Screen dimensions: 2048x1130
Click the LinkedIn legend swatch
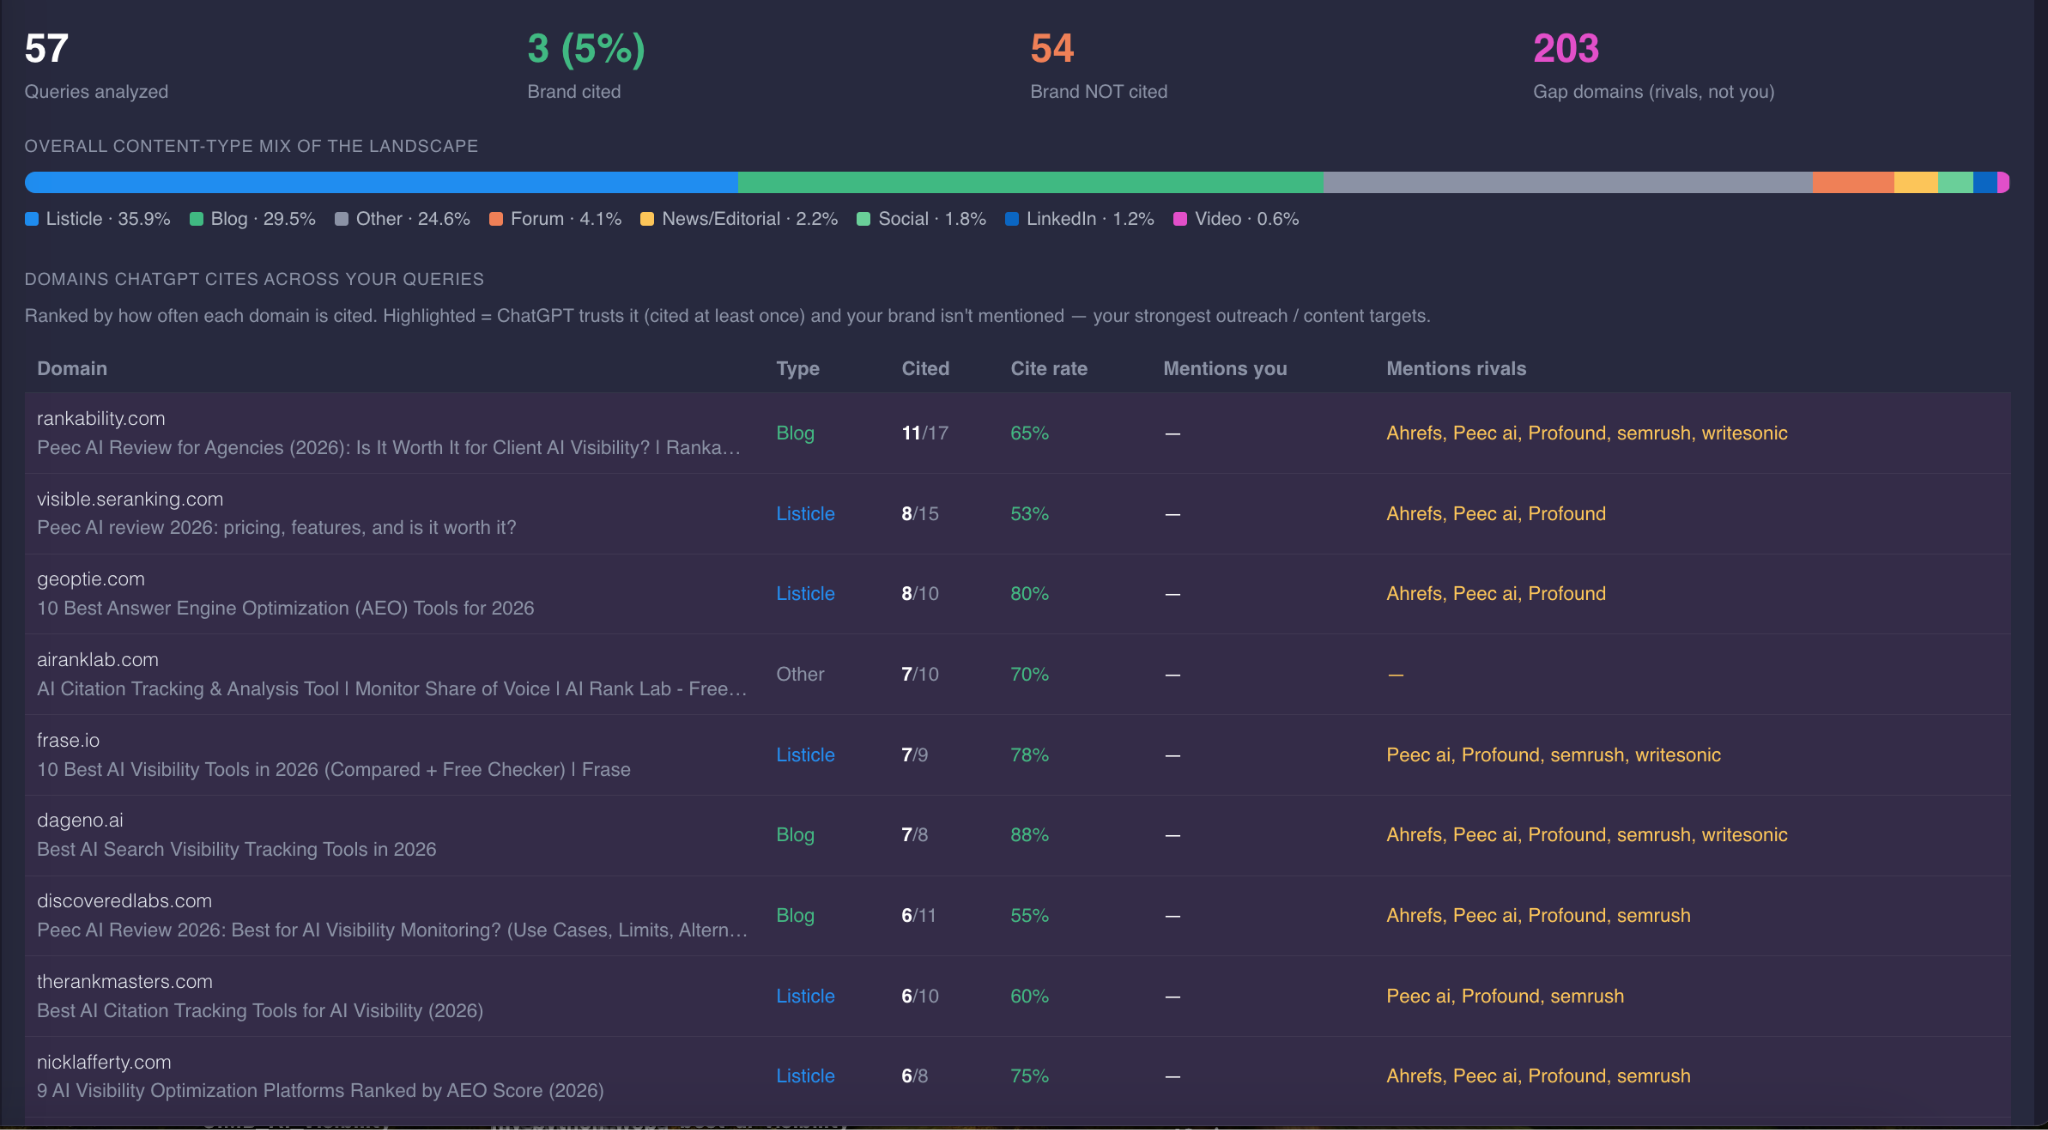tap(1012, 219)
